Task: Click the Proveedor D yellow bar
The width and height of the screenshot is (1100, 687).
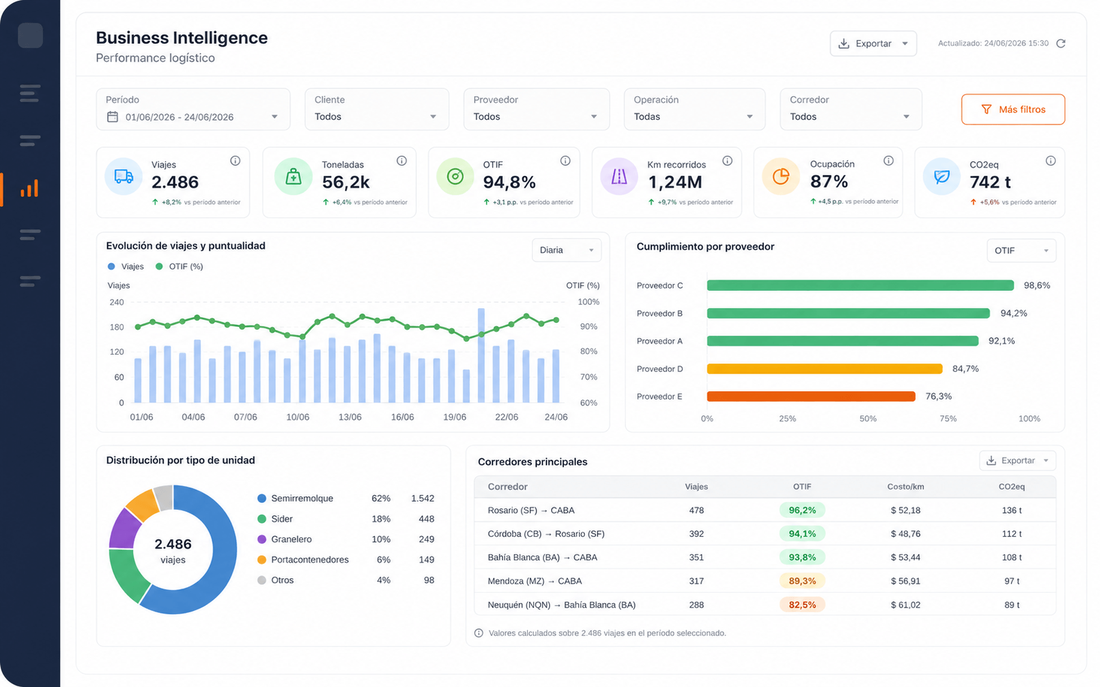Action: pos(824,368)
